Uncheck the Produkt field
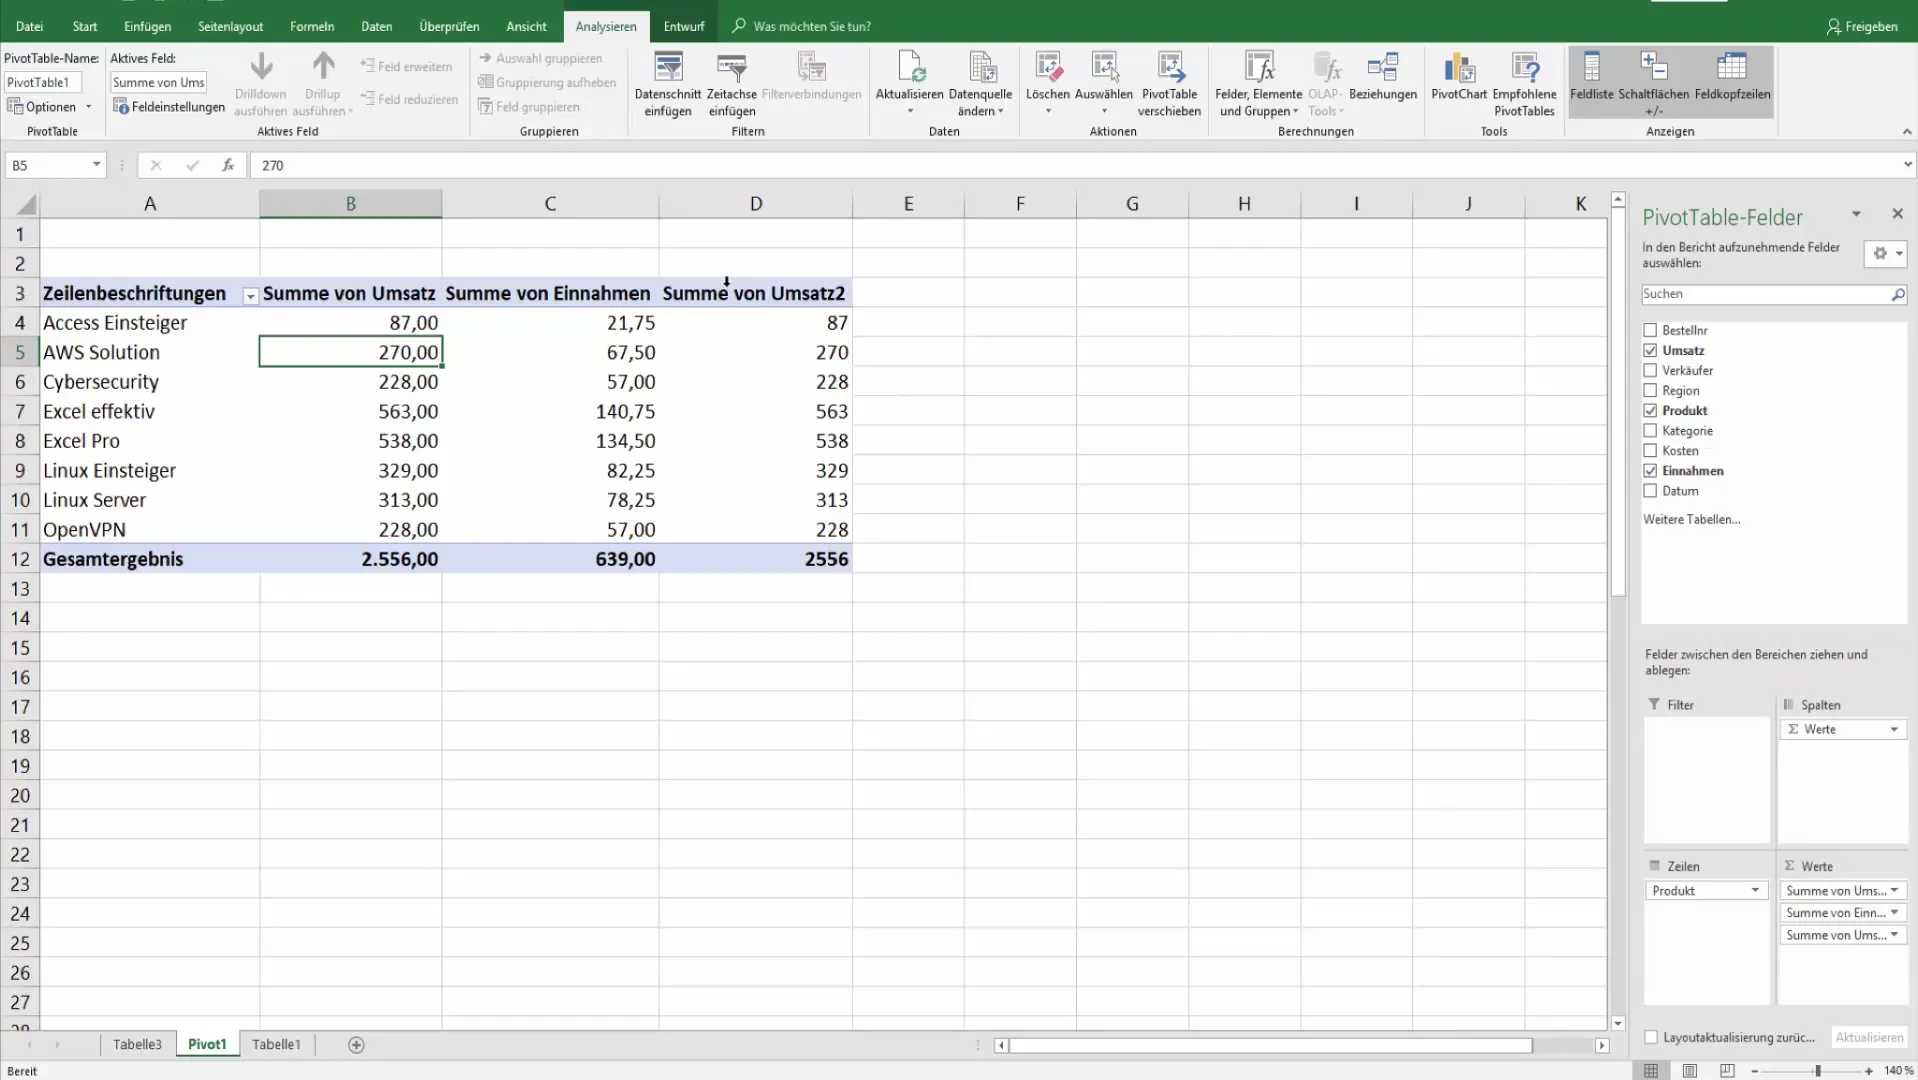1918x1080 pixels. [1650, 410]
